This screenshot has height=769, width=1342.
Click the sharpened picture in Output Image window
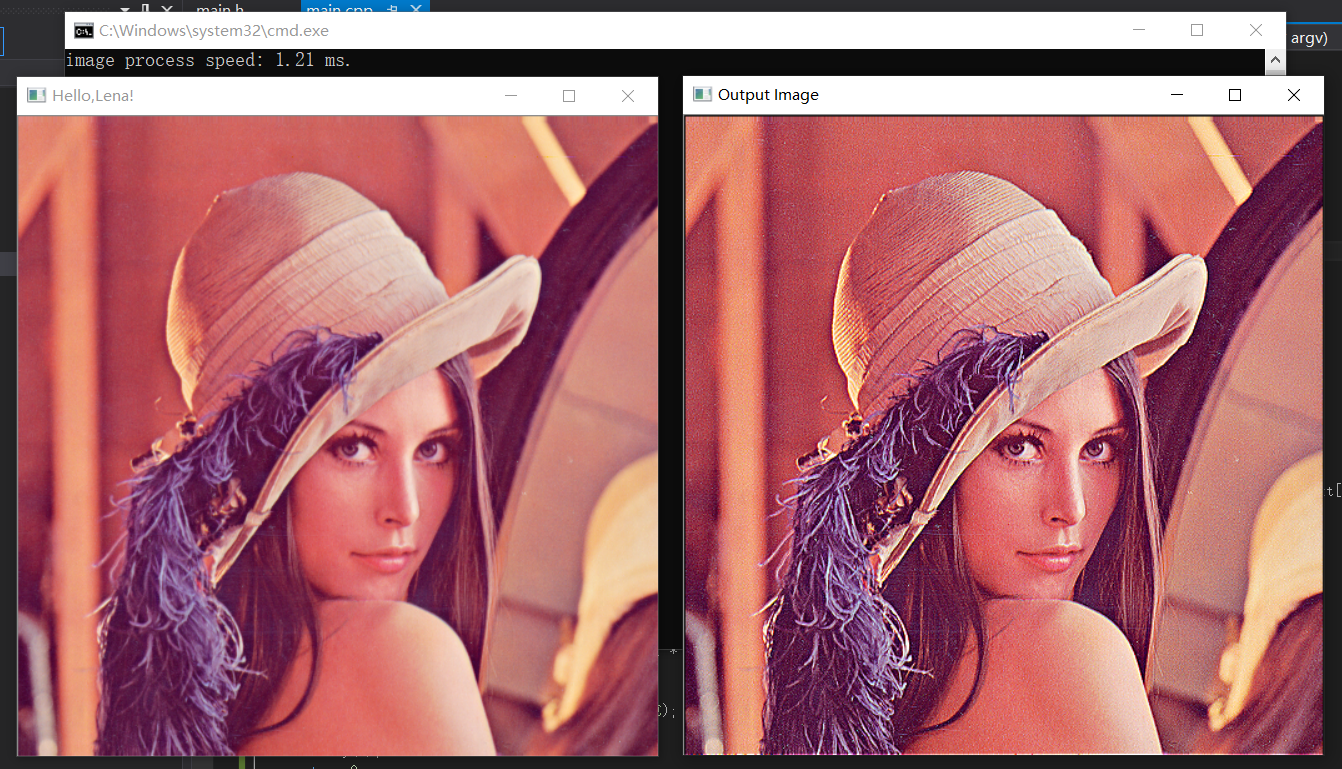(1003, 435)
